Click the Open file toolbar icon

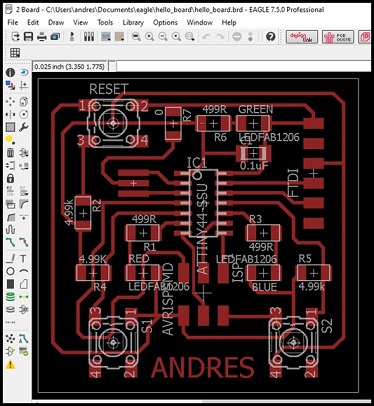tap(15, 36)
